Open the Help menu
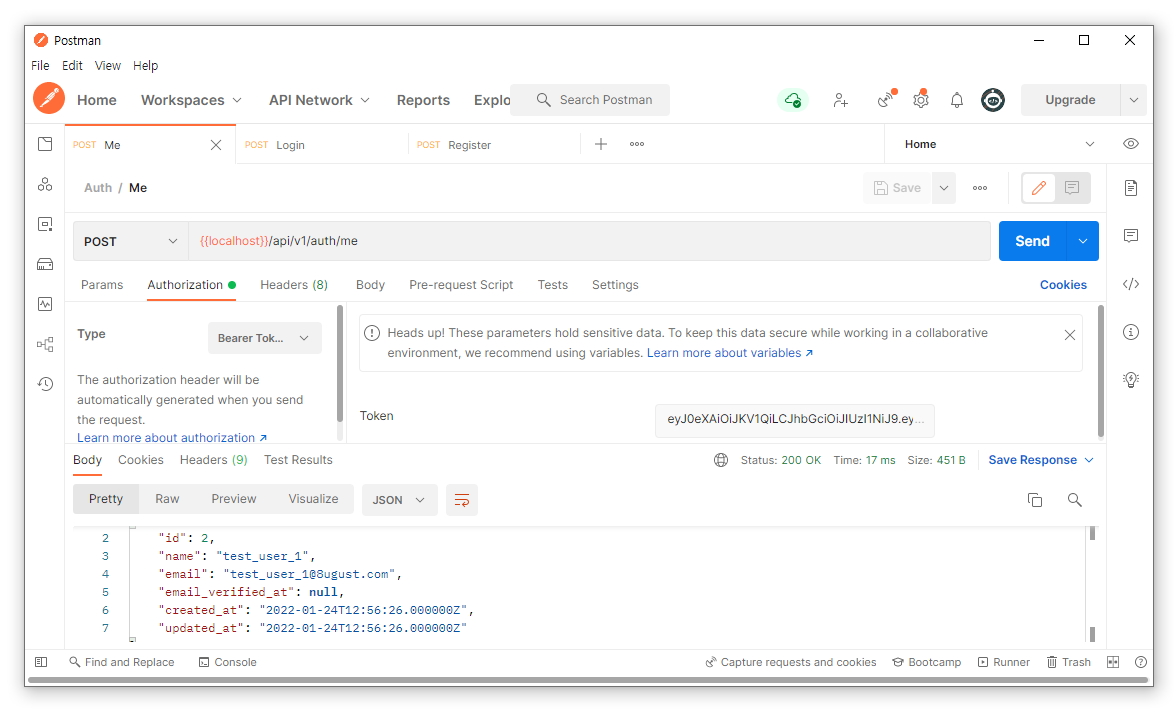Screen dimensions: 1174x714 145,66
